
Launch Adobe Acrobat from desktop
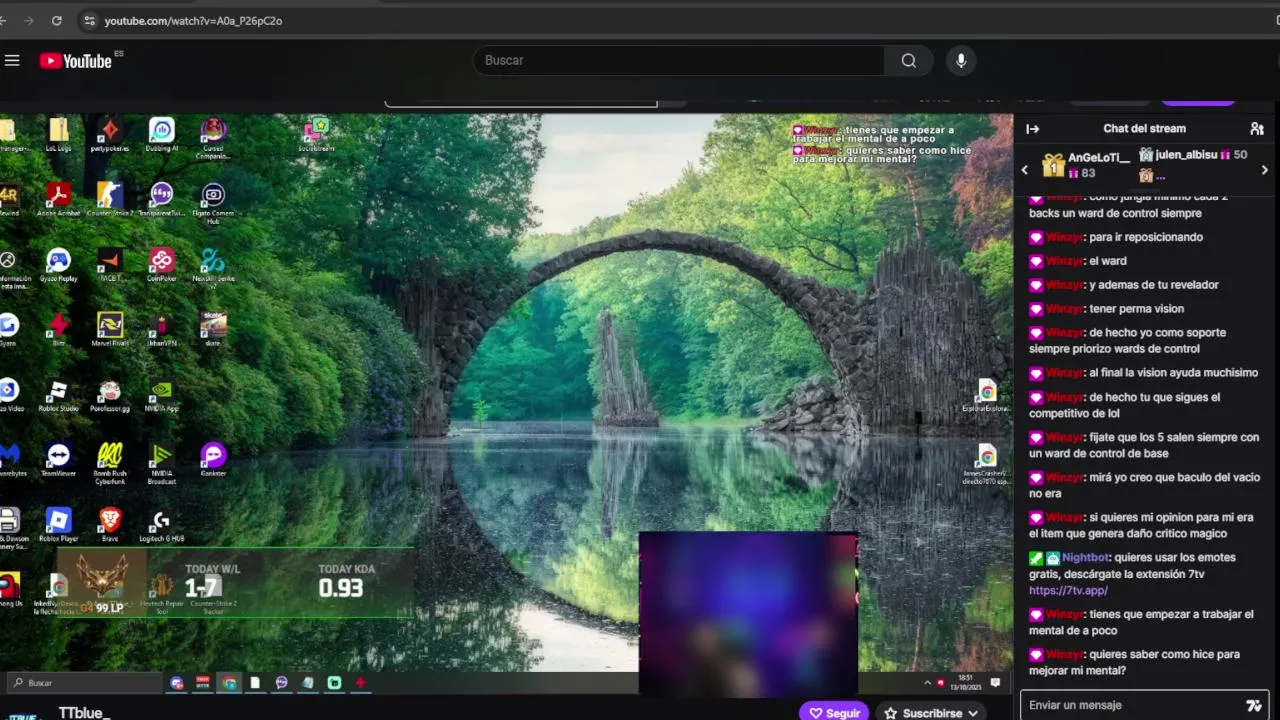pyautogui.click(x=59, y=200)
